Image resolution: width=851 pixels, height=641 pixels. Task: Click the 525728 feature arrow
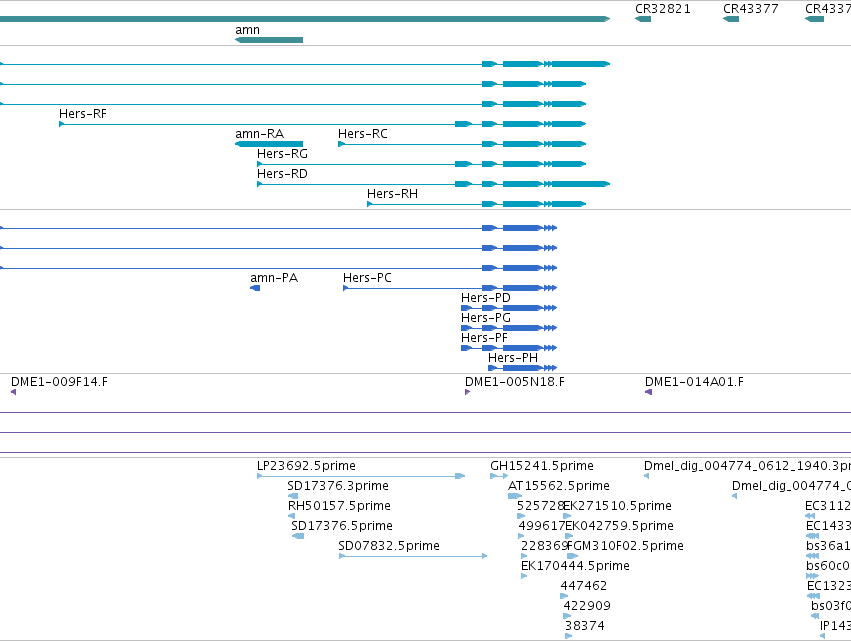[x=520, y=516]
